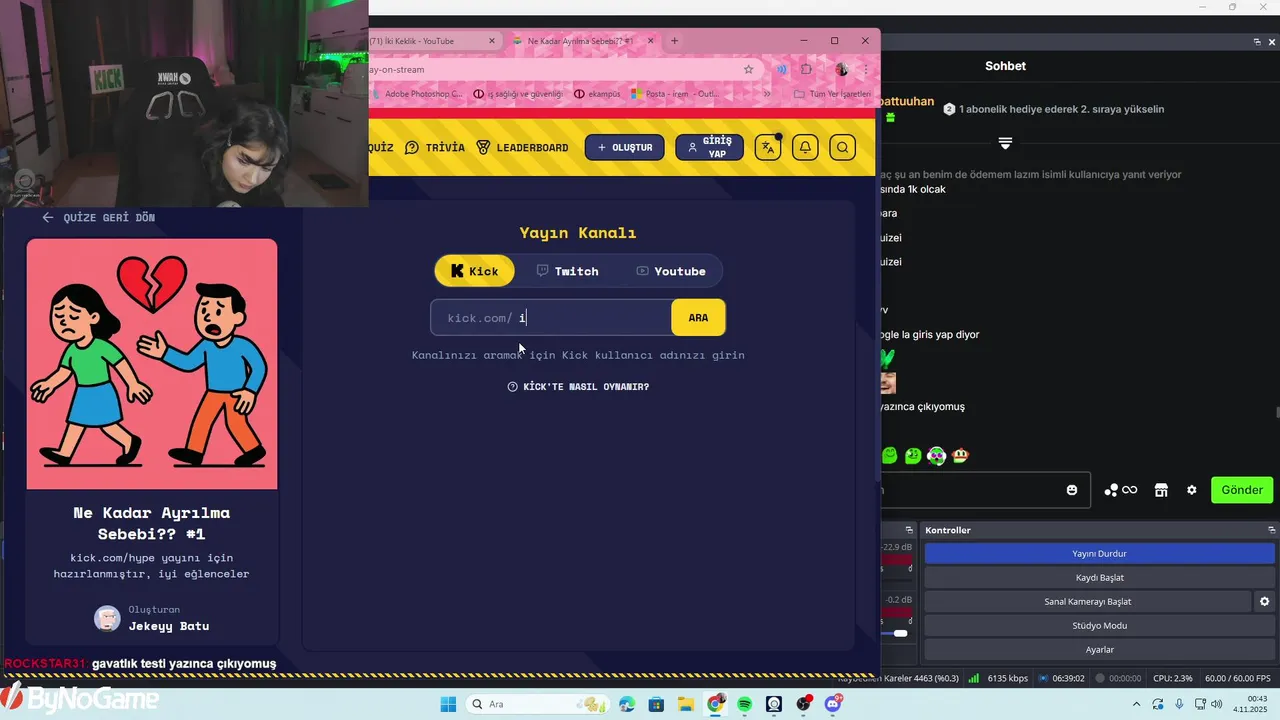The image size is (1280, 720).
Task: Open the Tüm Yer İşaretleri bookmarks folder
Action: [832, 94]
